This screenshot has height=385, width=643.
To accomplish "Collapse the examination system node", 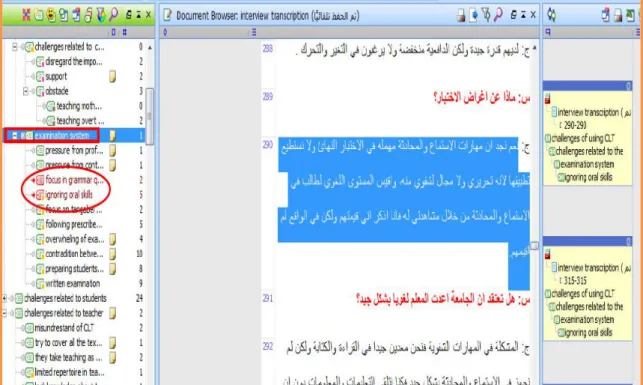I will click(x=15, y=135).
